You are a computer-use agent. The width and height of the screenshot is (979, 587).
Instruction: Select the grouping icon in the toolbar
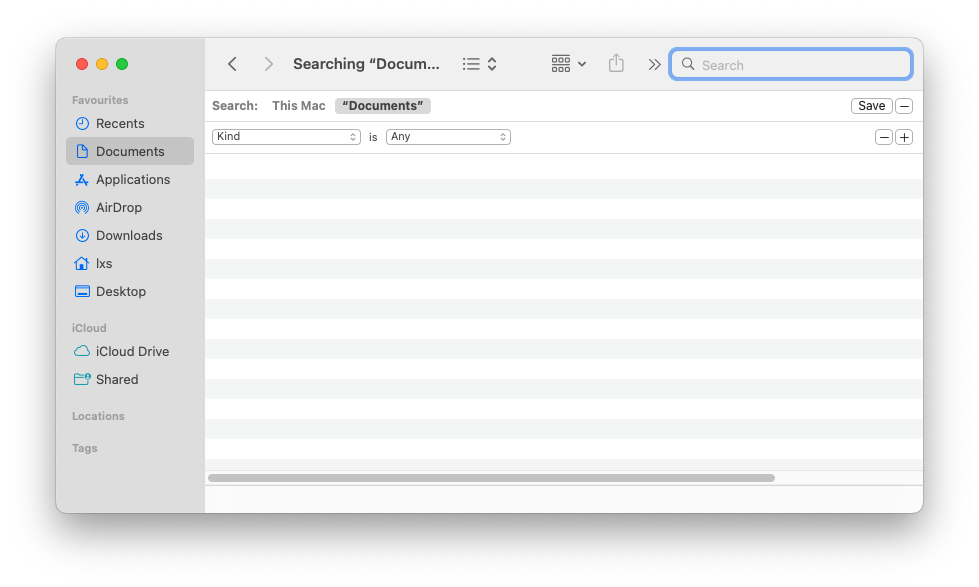[562, 63]
